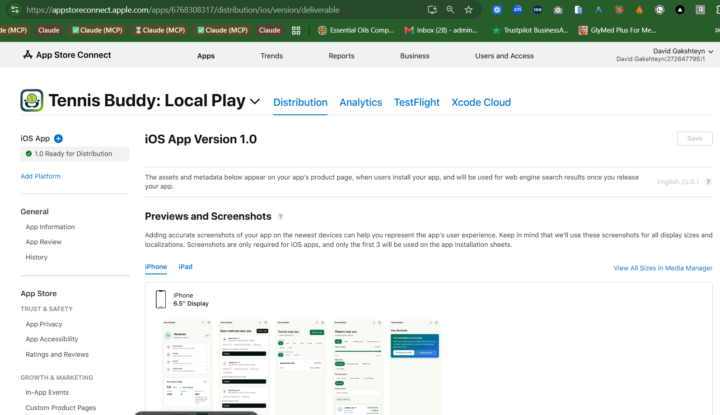Open the bookmarks apps grid icon
Viewport: 720px width, 415px height.
point(296,30)
